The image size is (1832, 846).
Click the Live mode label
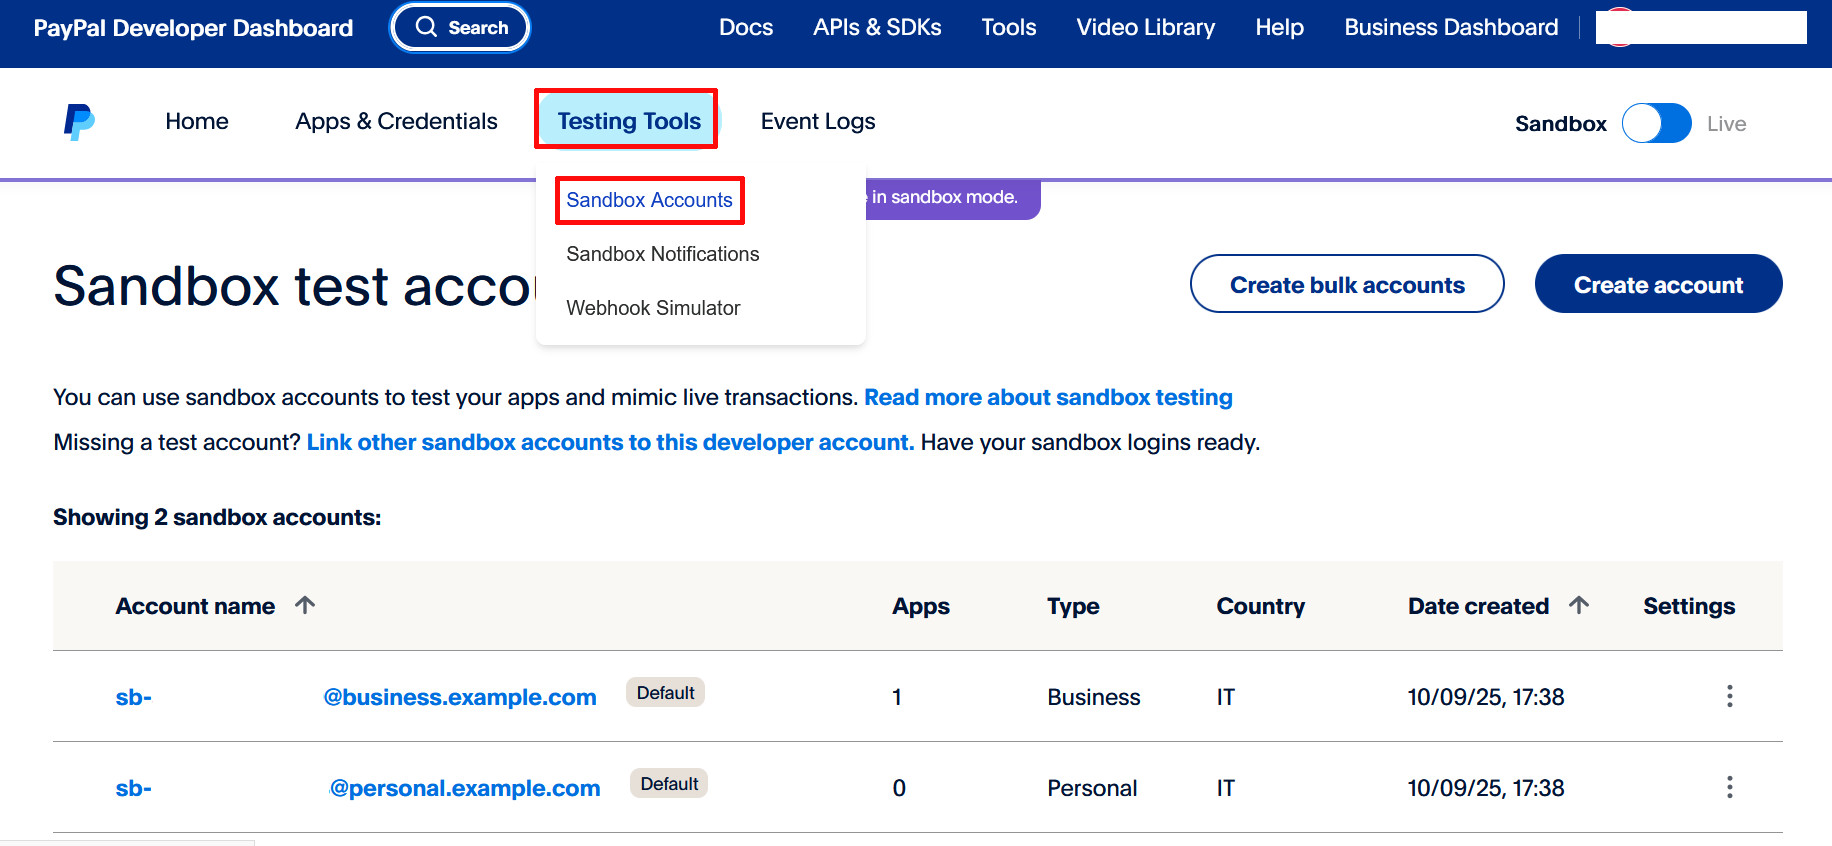click(1726, 124)
